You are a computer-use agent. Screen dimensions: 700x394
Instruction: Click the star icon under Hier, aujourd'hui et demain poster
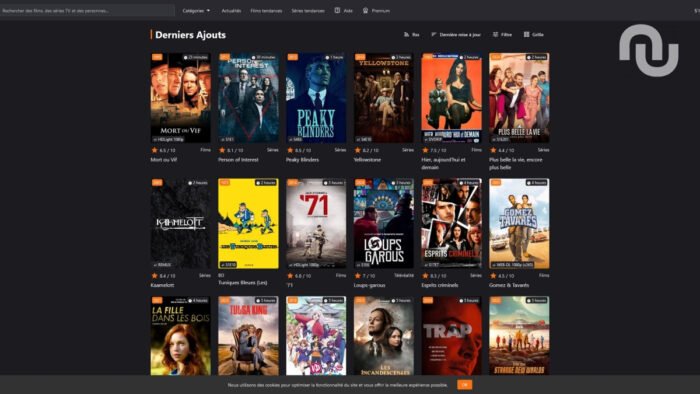[425, 150]
